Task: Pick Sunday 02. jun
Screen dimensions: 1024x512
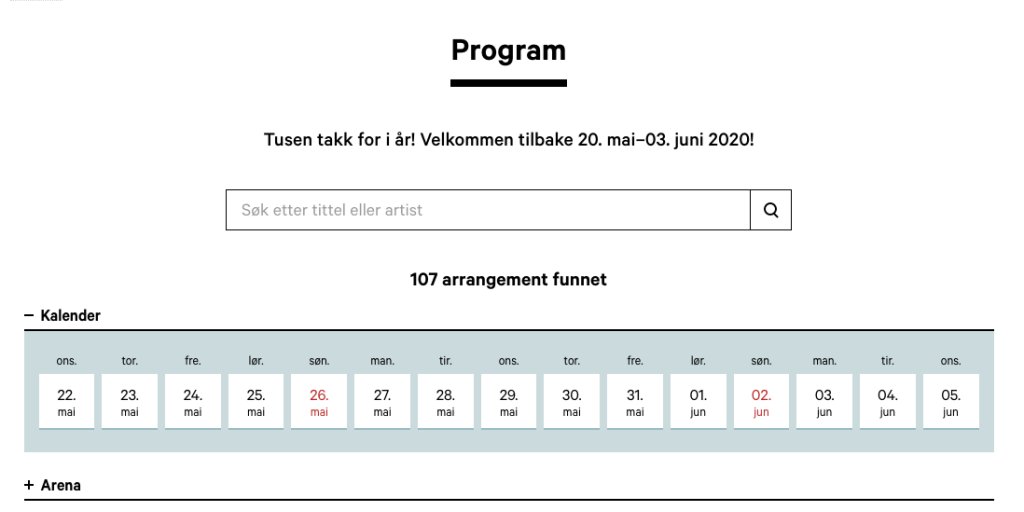Action: [x=761, y=401]
